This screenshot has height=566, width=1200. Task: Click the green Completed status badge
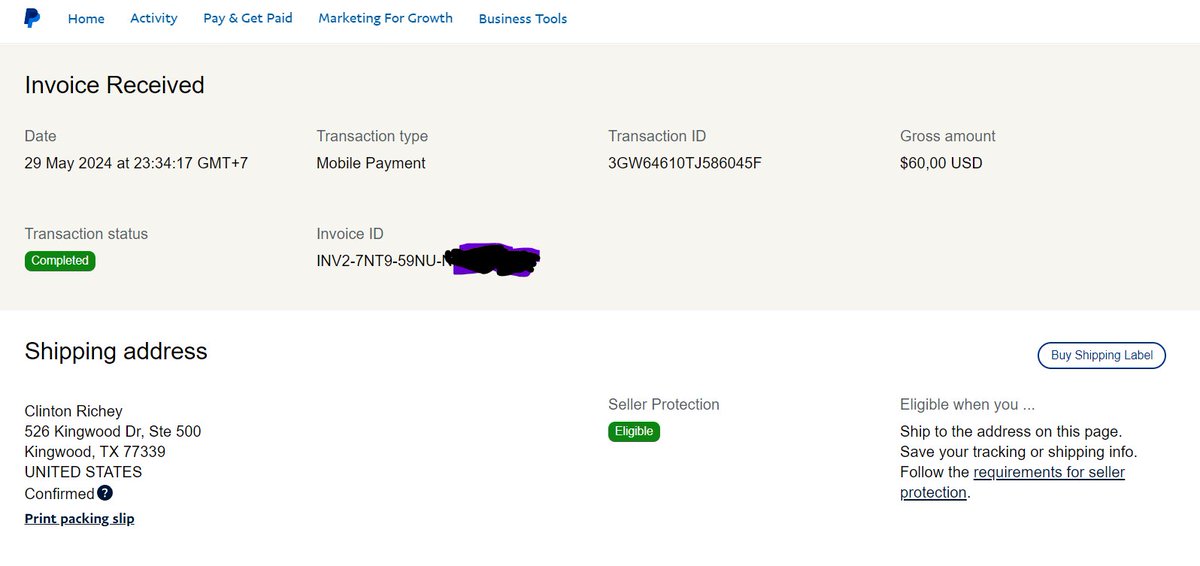click(60, 261)
